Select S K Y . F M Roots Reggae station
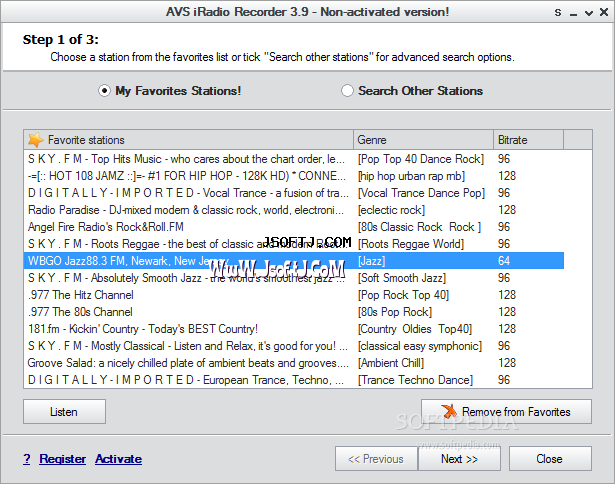The width and height of the screenshot is (615, 484). (x=294, y=244)
